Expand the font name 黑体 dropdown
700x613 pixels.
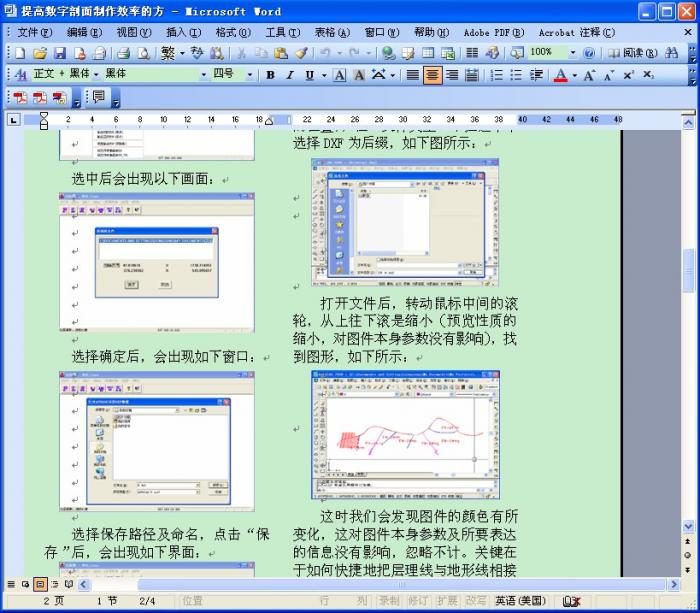pyautogui.click(x=203, y=75)
